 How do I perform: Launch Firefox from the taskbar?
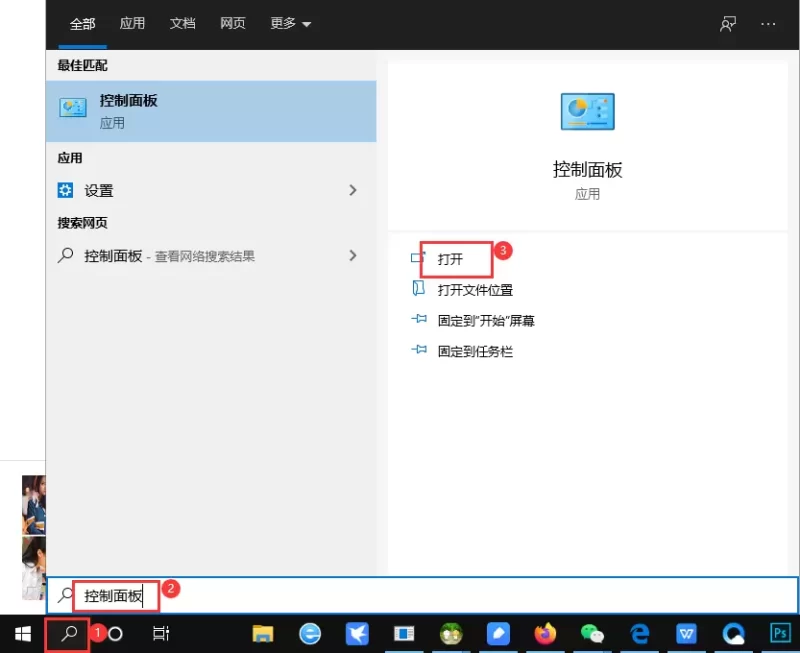tap(544, 633)
